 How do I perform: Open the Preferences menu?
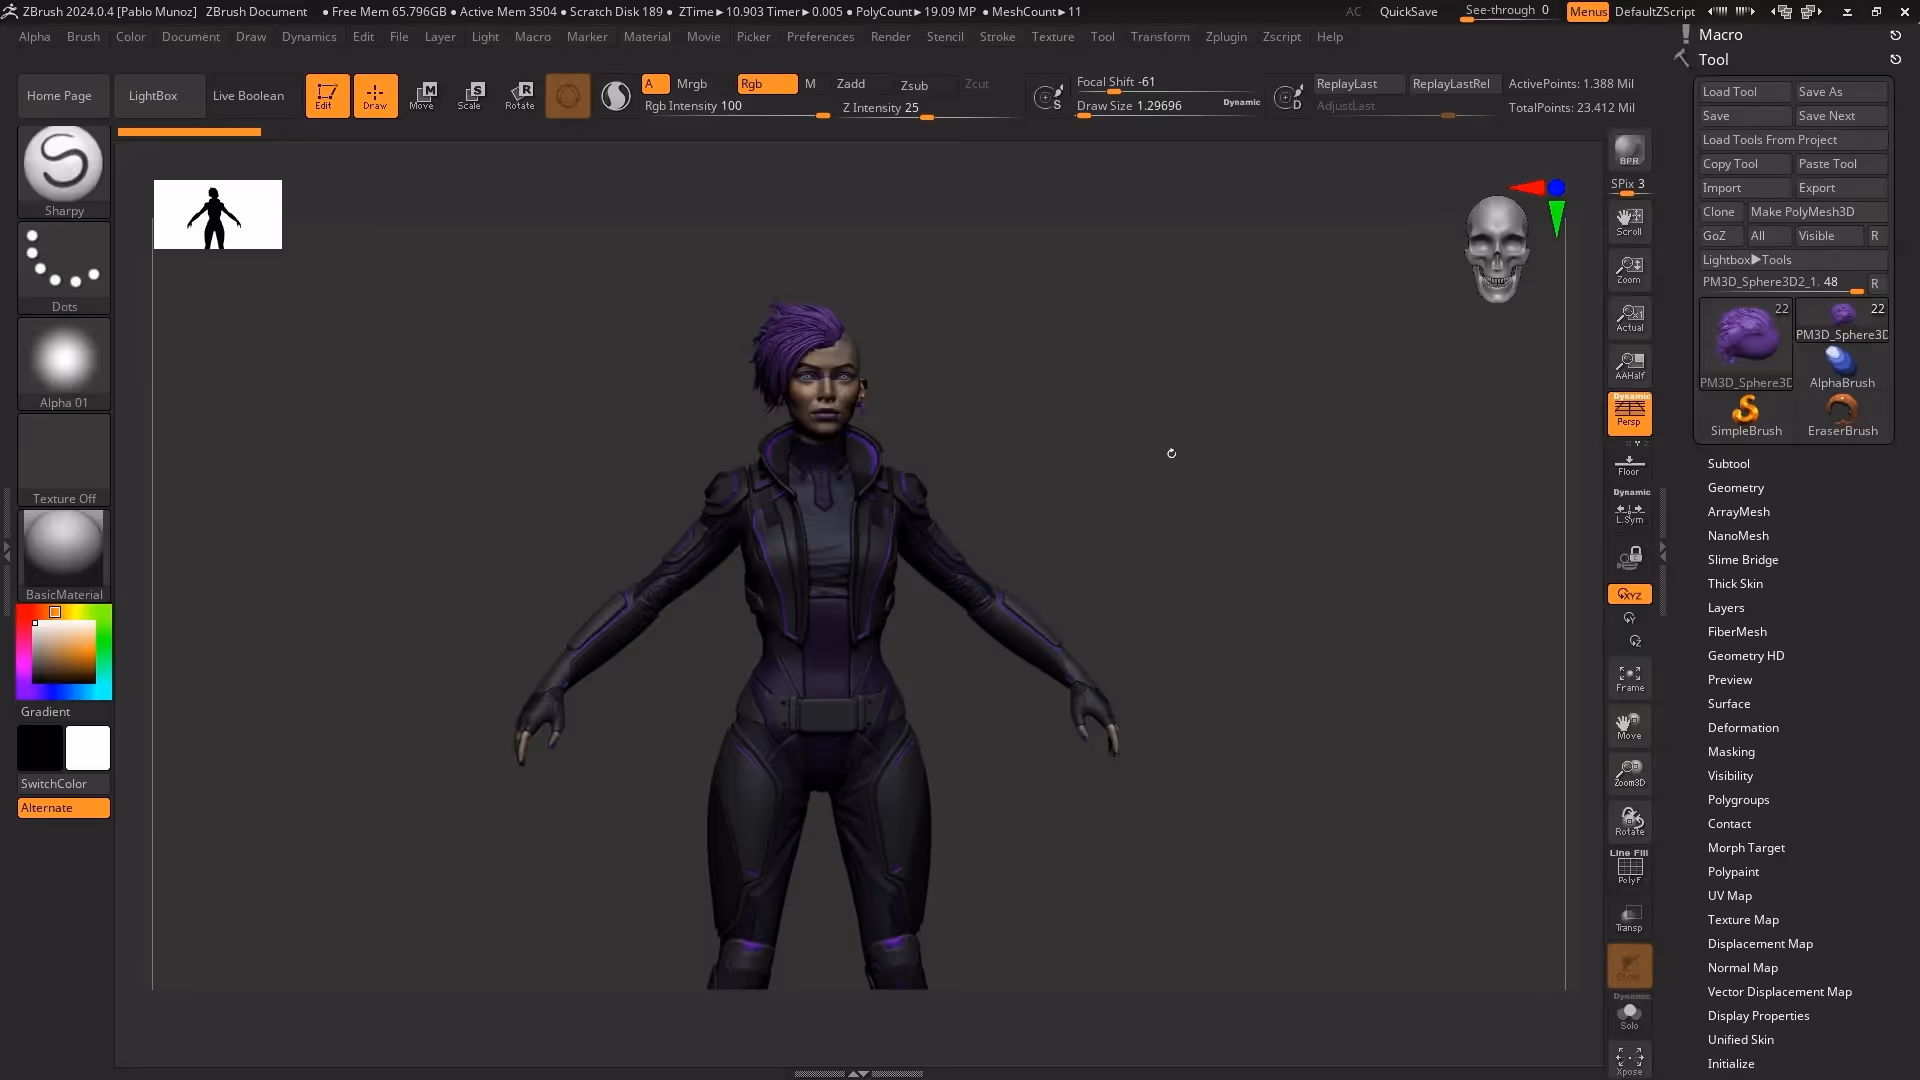pyautogui.click(x=820, y=37)
